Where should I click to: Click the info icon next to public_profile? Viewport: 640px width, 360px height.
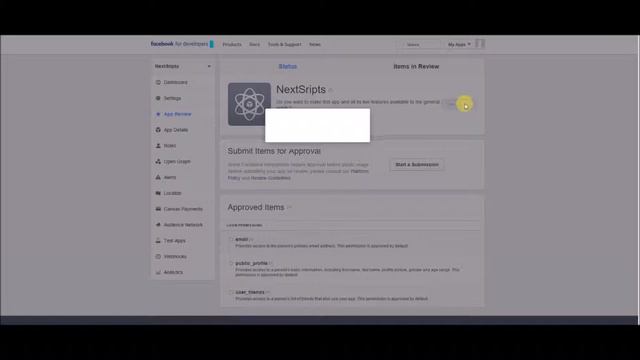tap(271, 263)
